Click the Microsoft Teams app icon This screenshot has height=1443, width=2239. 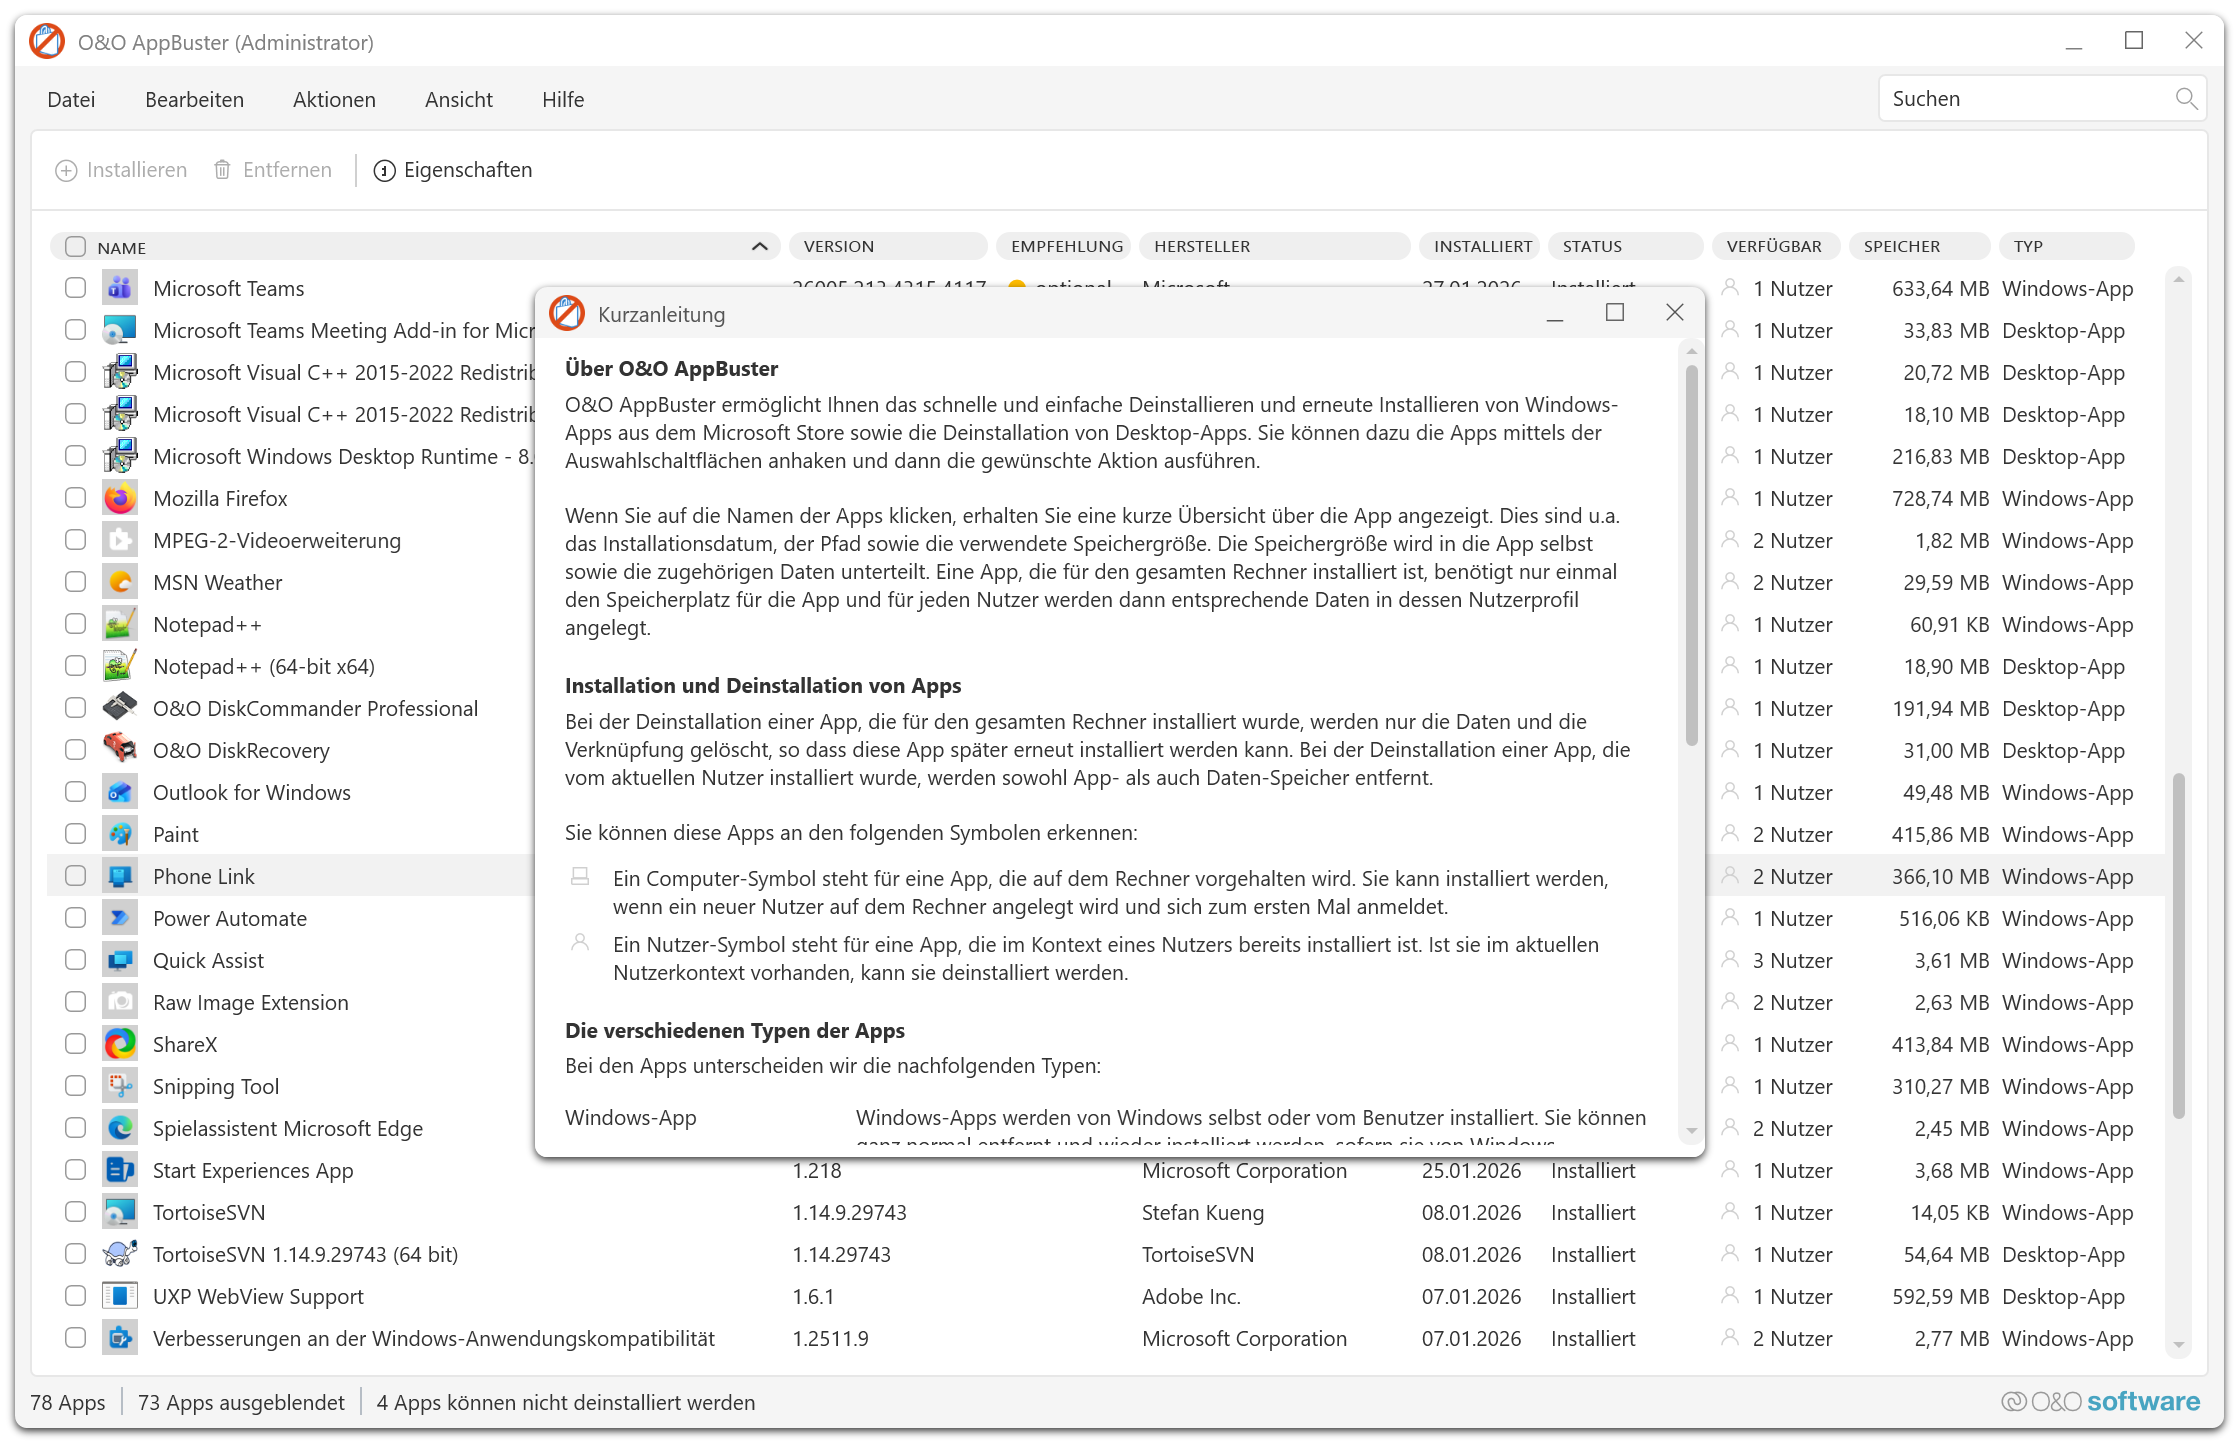tap(120, 288)
